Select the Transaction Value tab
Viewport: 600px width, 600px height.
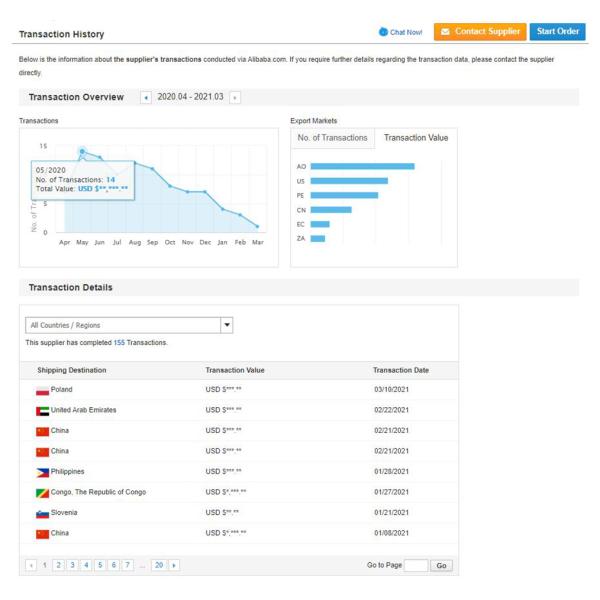tap(417, 137)
